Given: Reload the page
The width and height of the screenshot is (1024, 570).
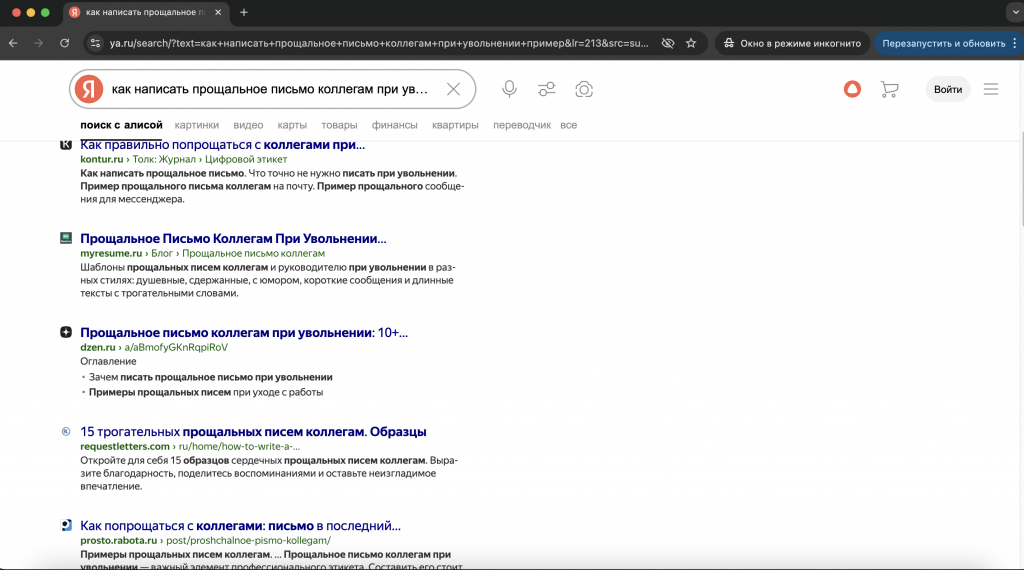Looking at the screenshot, I should 64,43.
